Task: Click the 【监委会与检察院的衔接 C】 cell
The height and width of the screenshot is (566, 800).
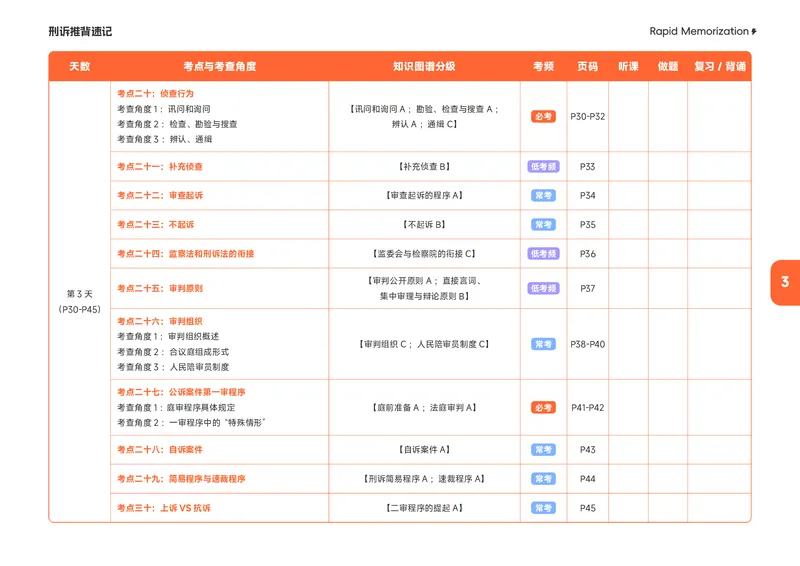Action: [x=424, y=254]
